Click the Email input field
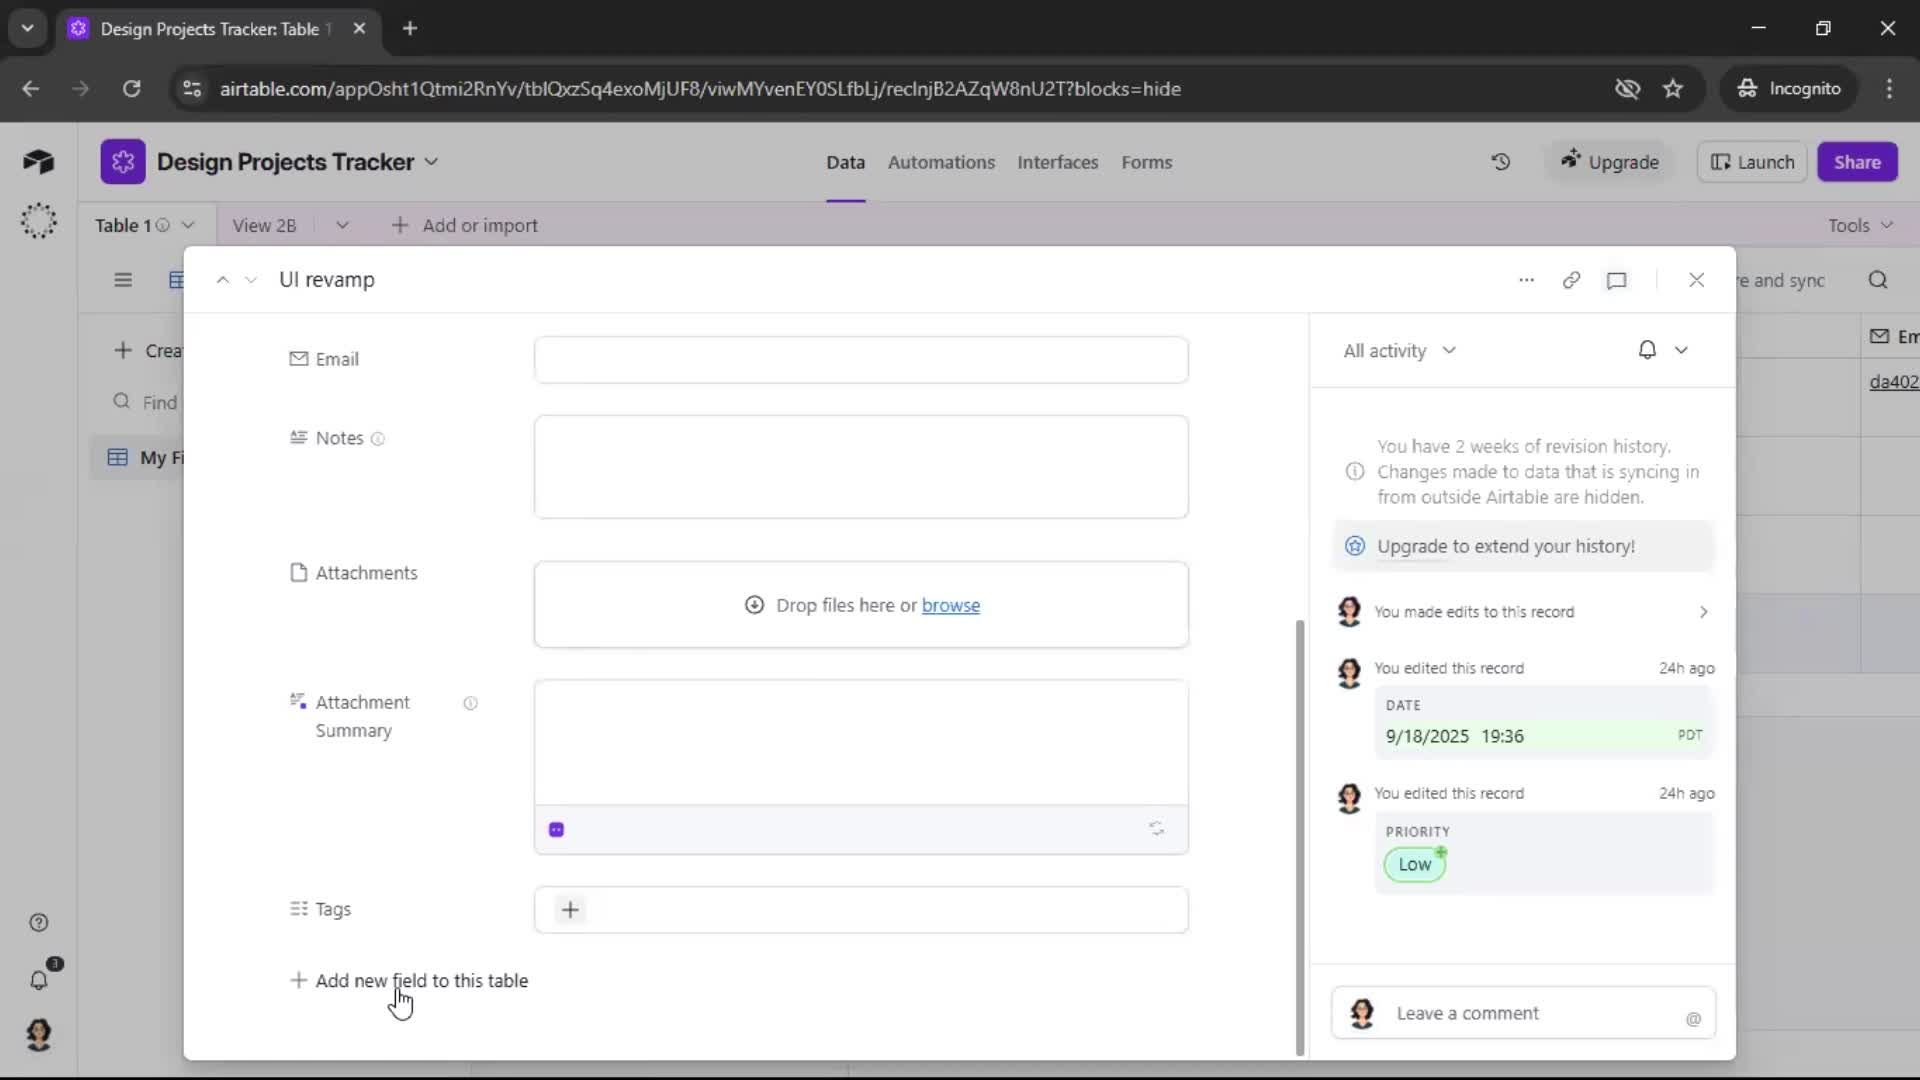 tap(861, 360)
